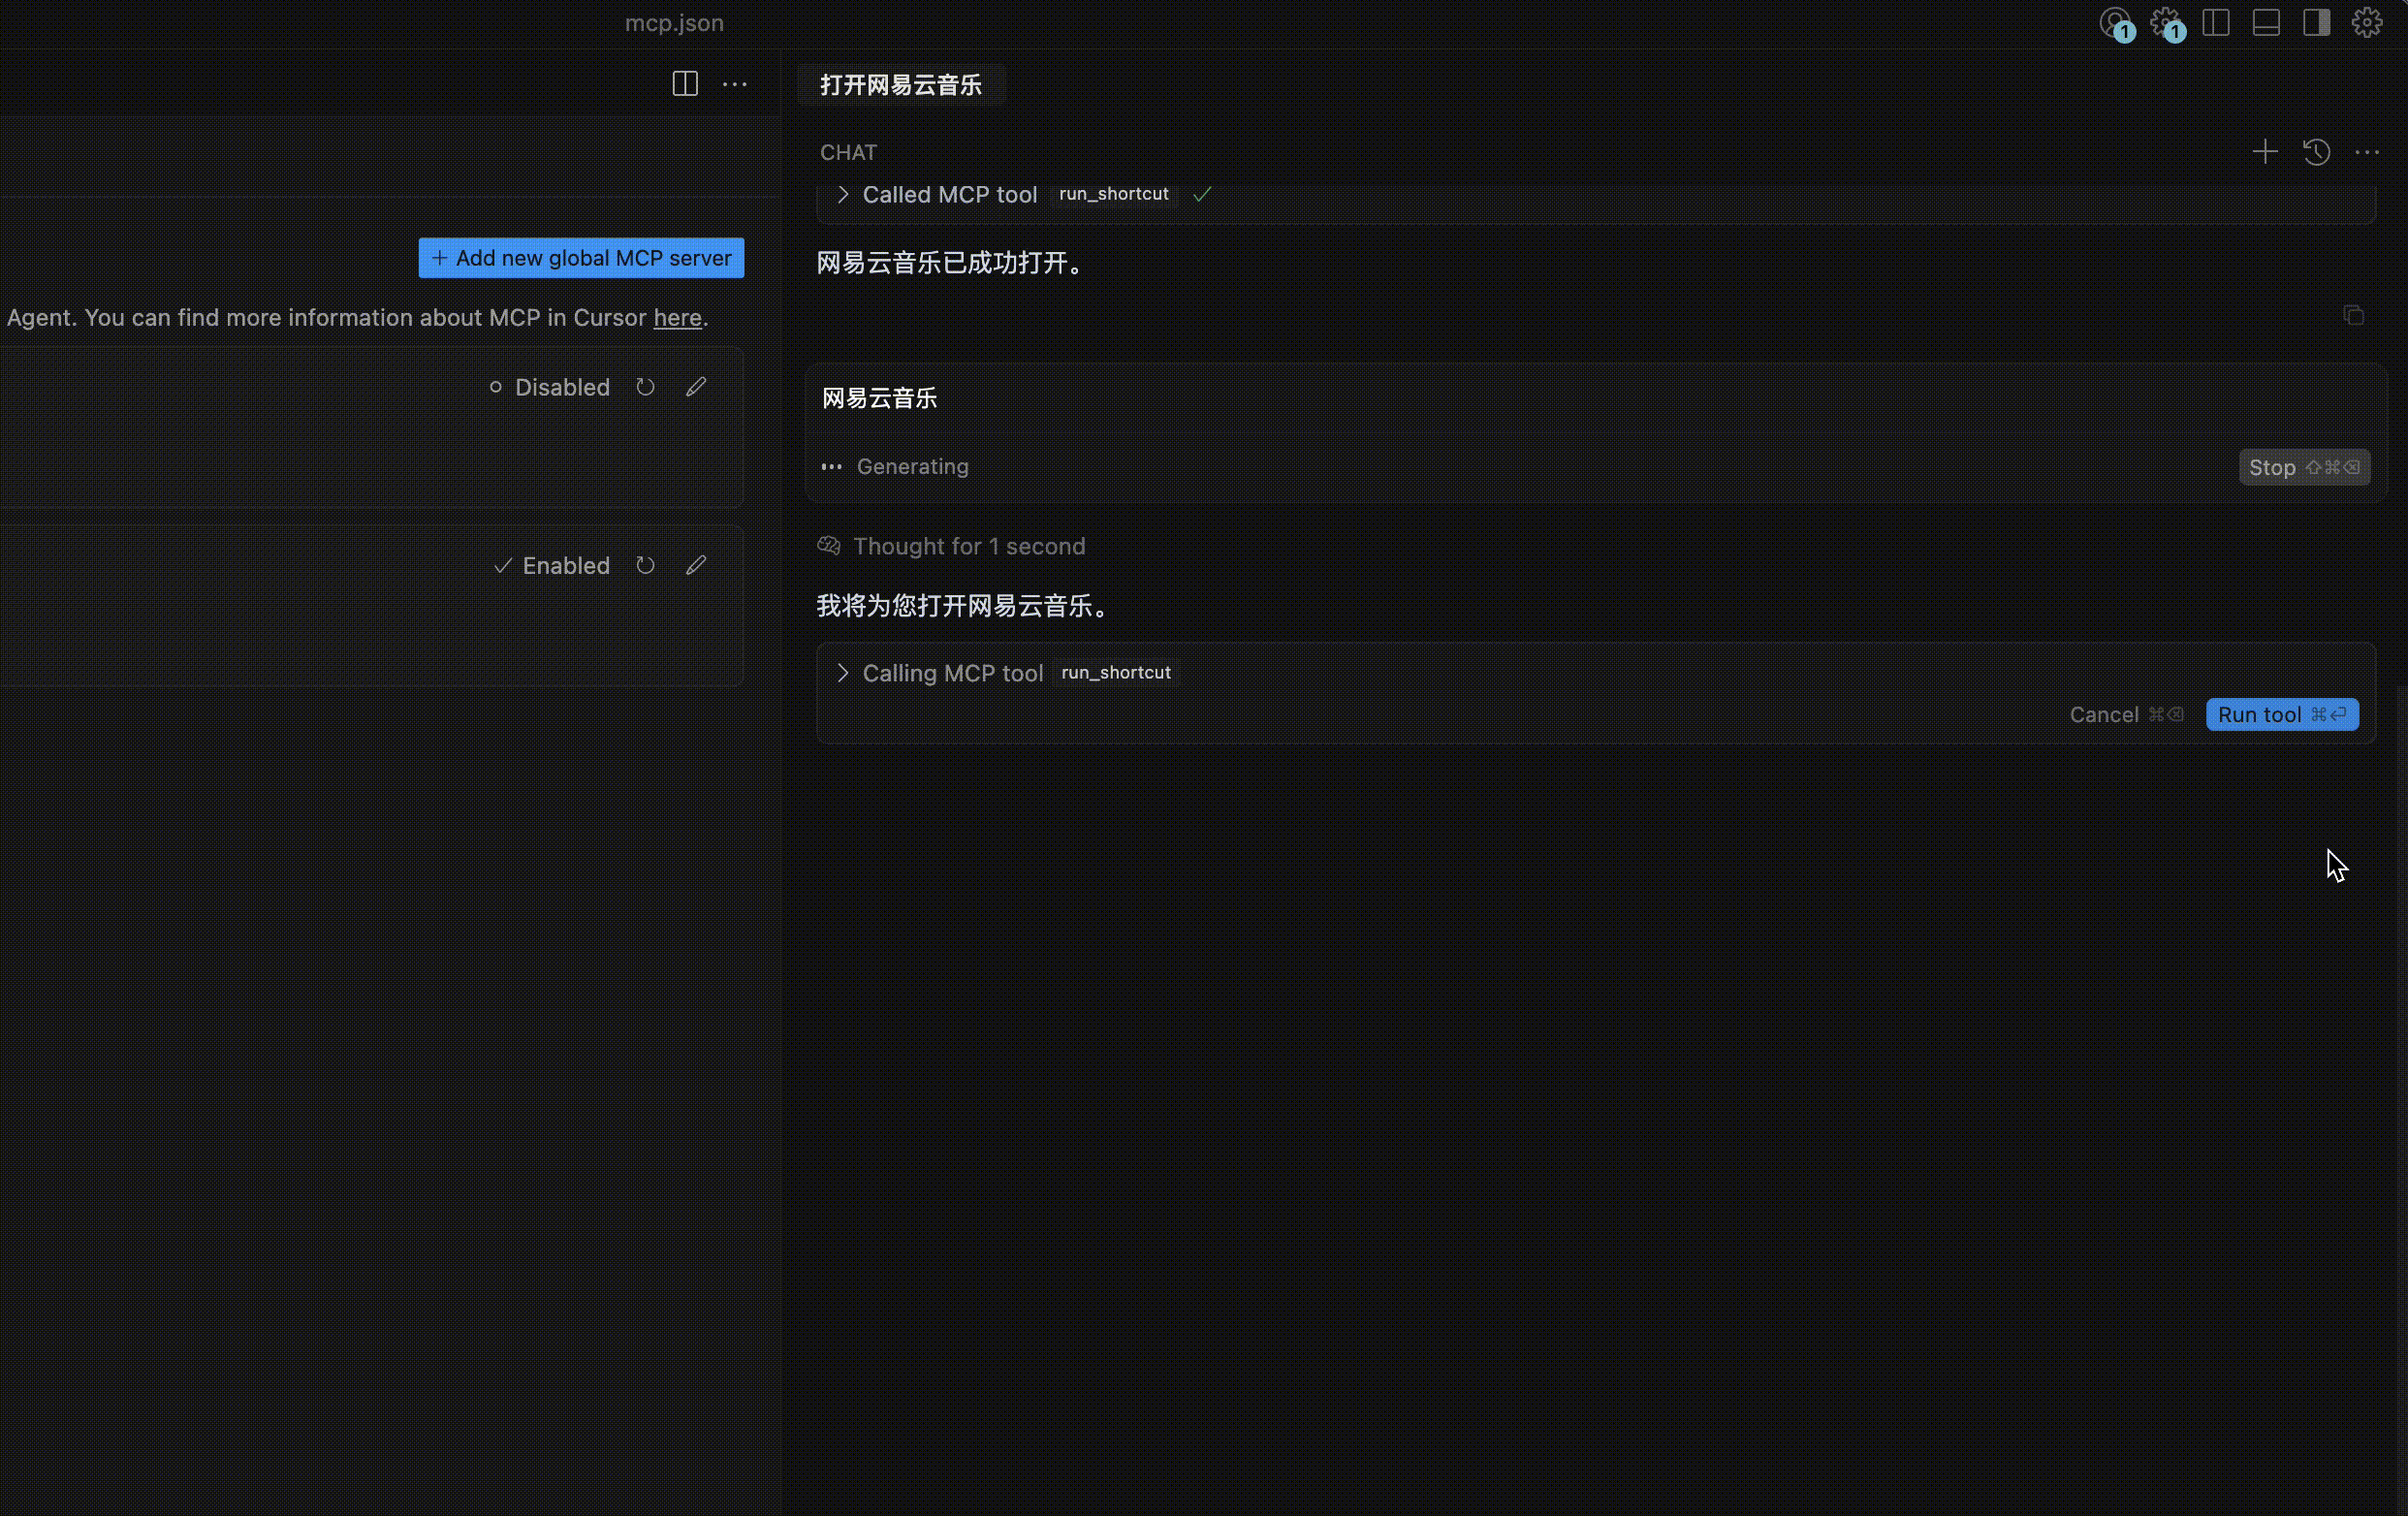
Task: Edit the Disabled MCP server
Action: point(696,387)
